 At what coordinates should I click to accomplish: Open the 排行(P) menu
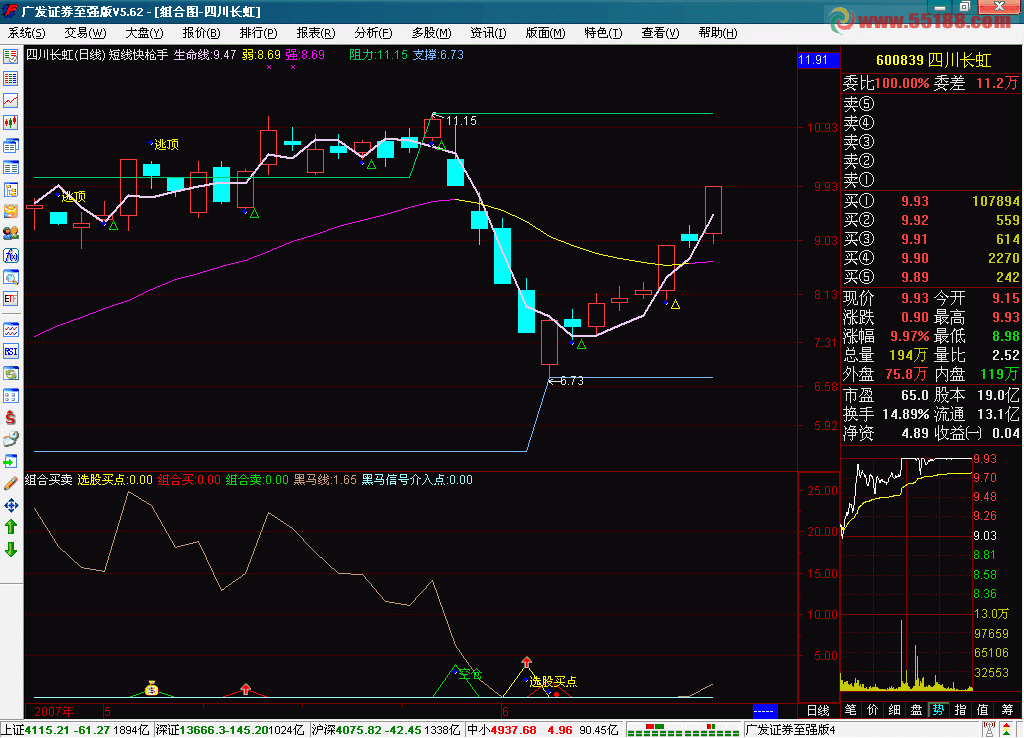[258, 33]
